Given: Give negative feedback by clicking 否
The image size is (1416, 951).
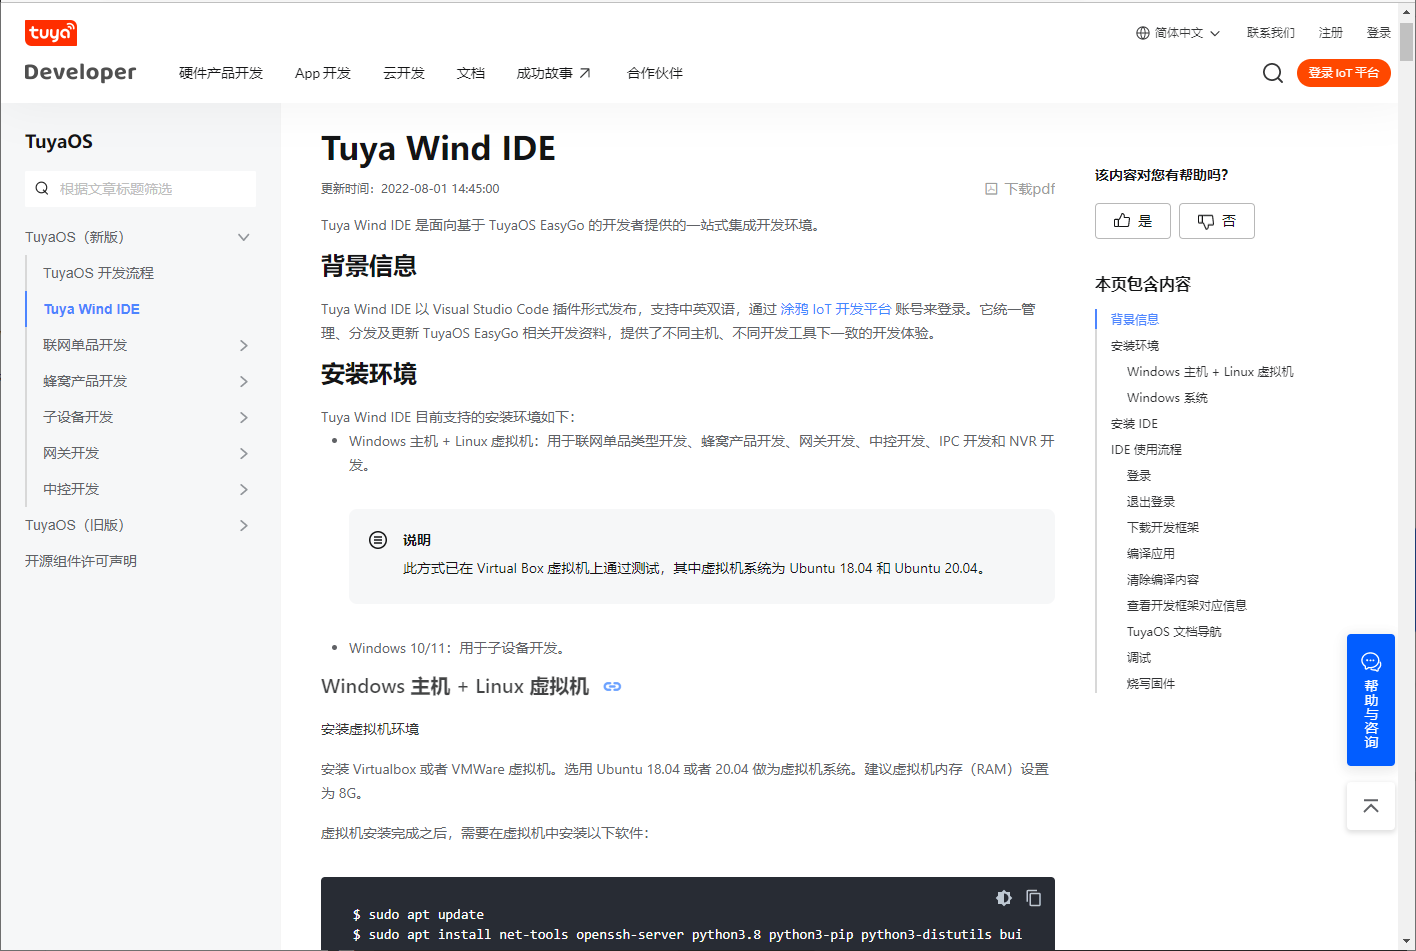Looking at the screenshot, I should tap(1216, 220).
